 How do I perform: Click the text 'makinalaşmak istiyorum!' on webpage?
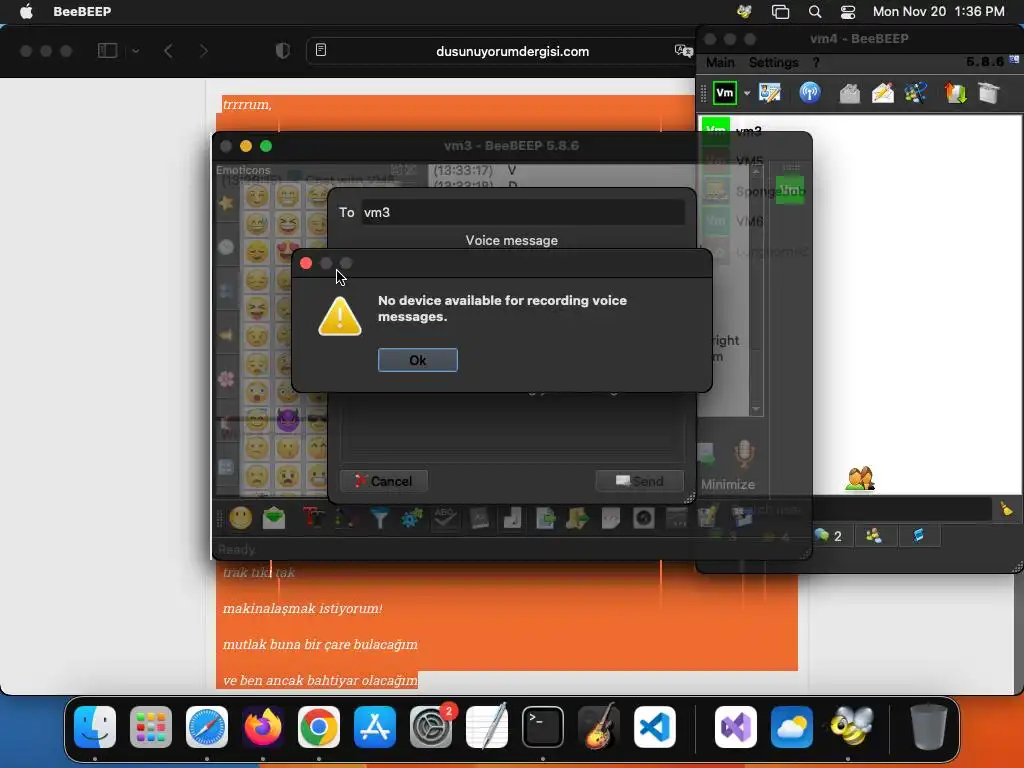click(x=302, y=608)
